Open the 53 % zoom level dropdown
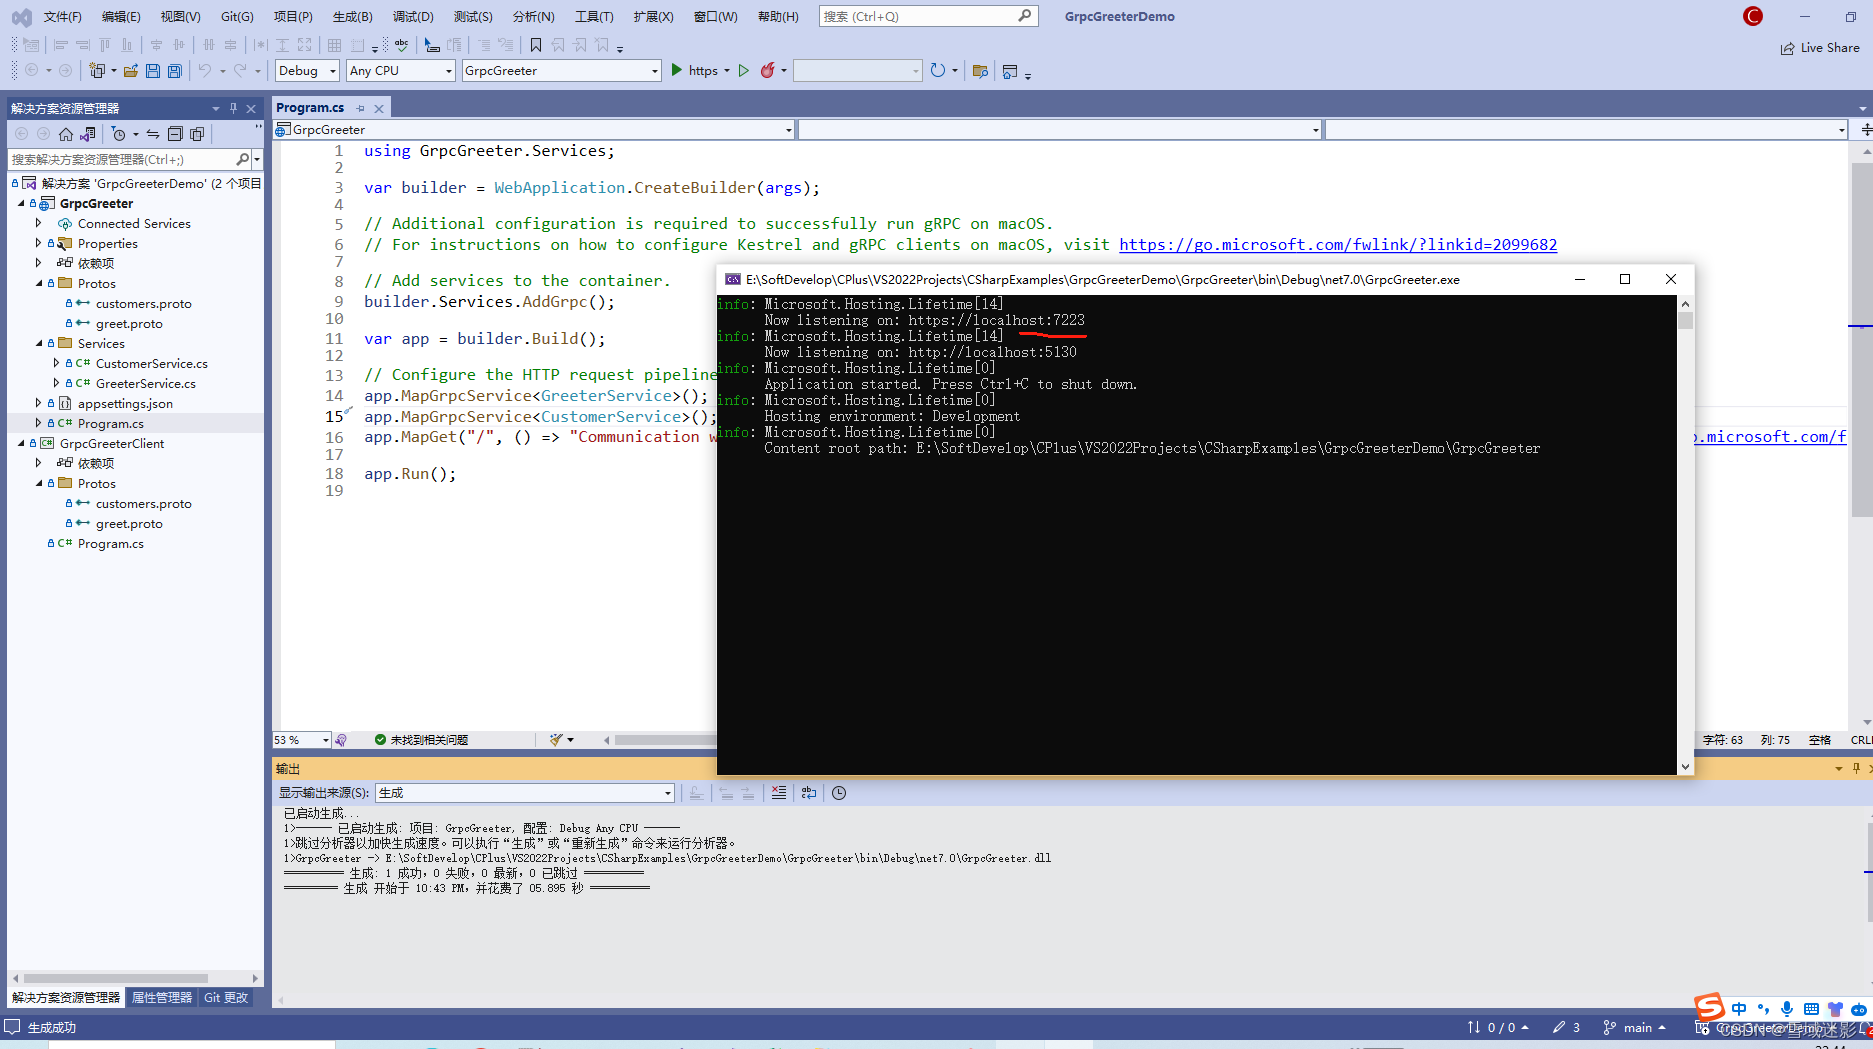1873x1049 pixels. click(302, 740)
